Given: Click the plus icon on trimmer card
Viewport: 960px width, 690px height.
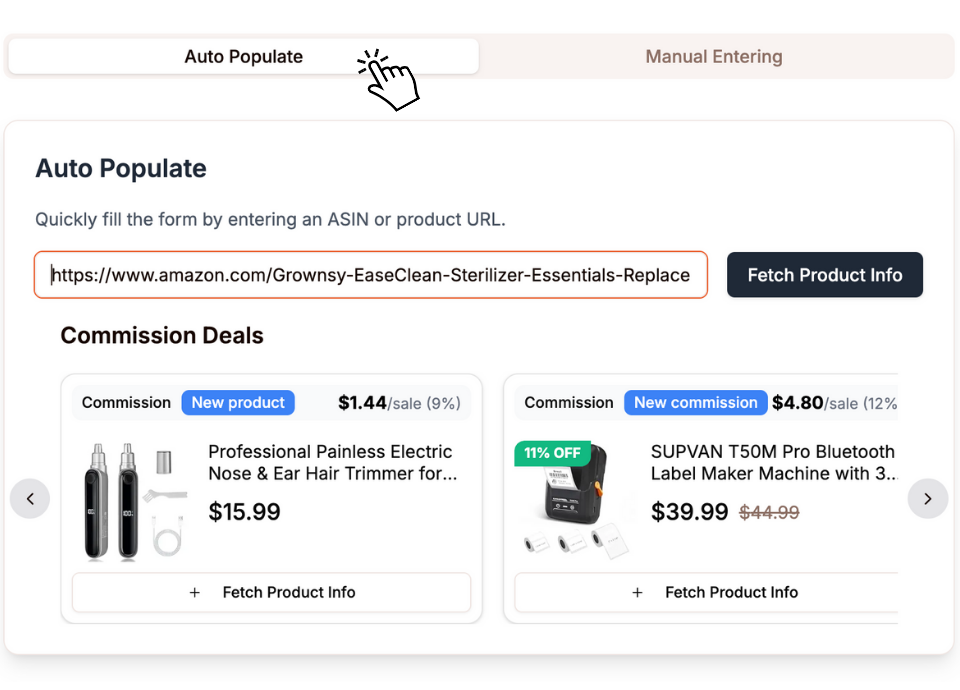Looking at the screenshot, I should (195, 592).
